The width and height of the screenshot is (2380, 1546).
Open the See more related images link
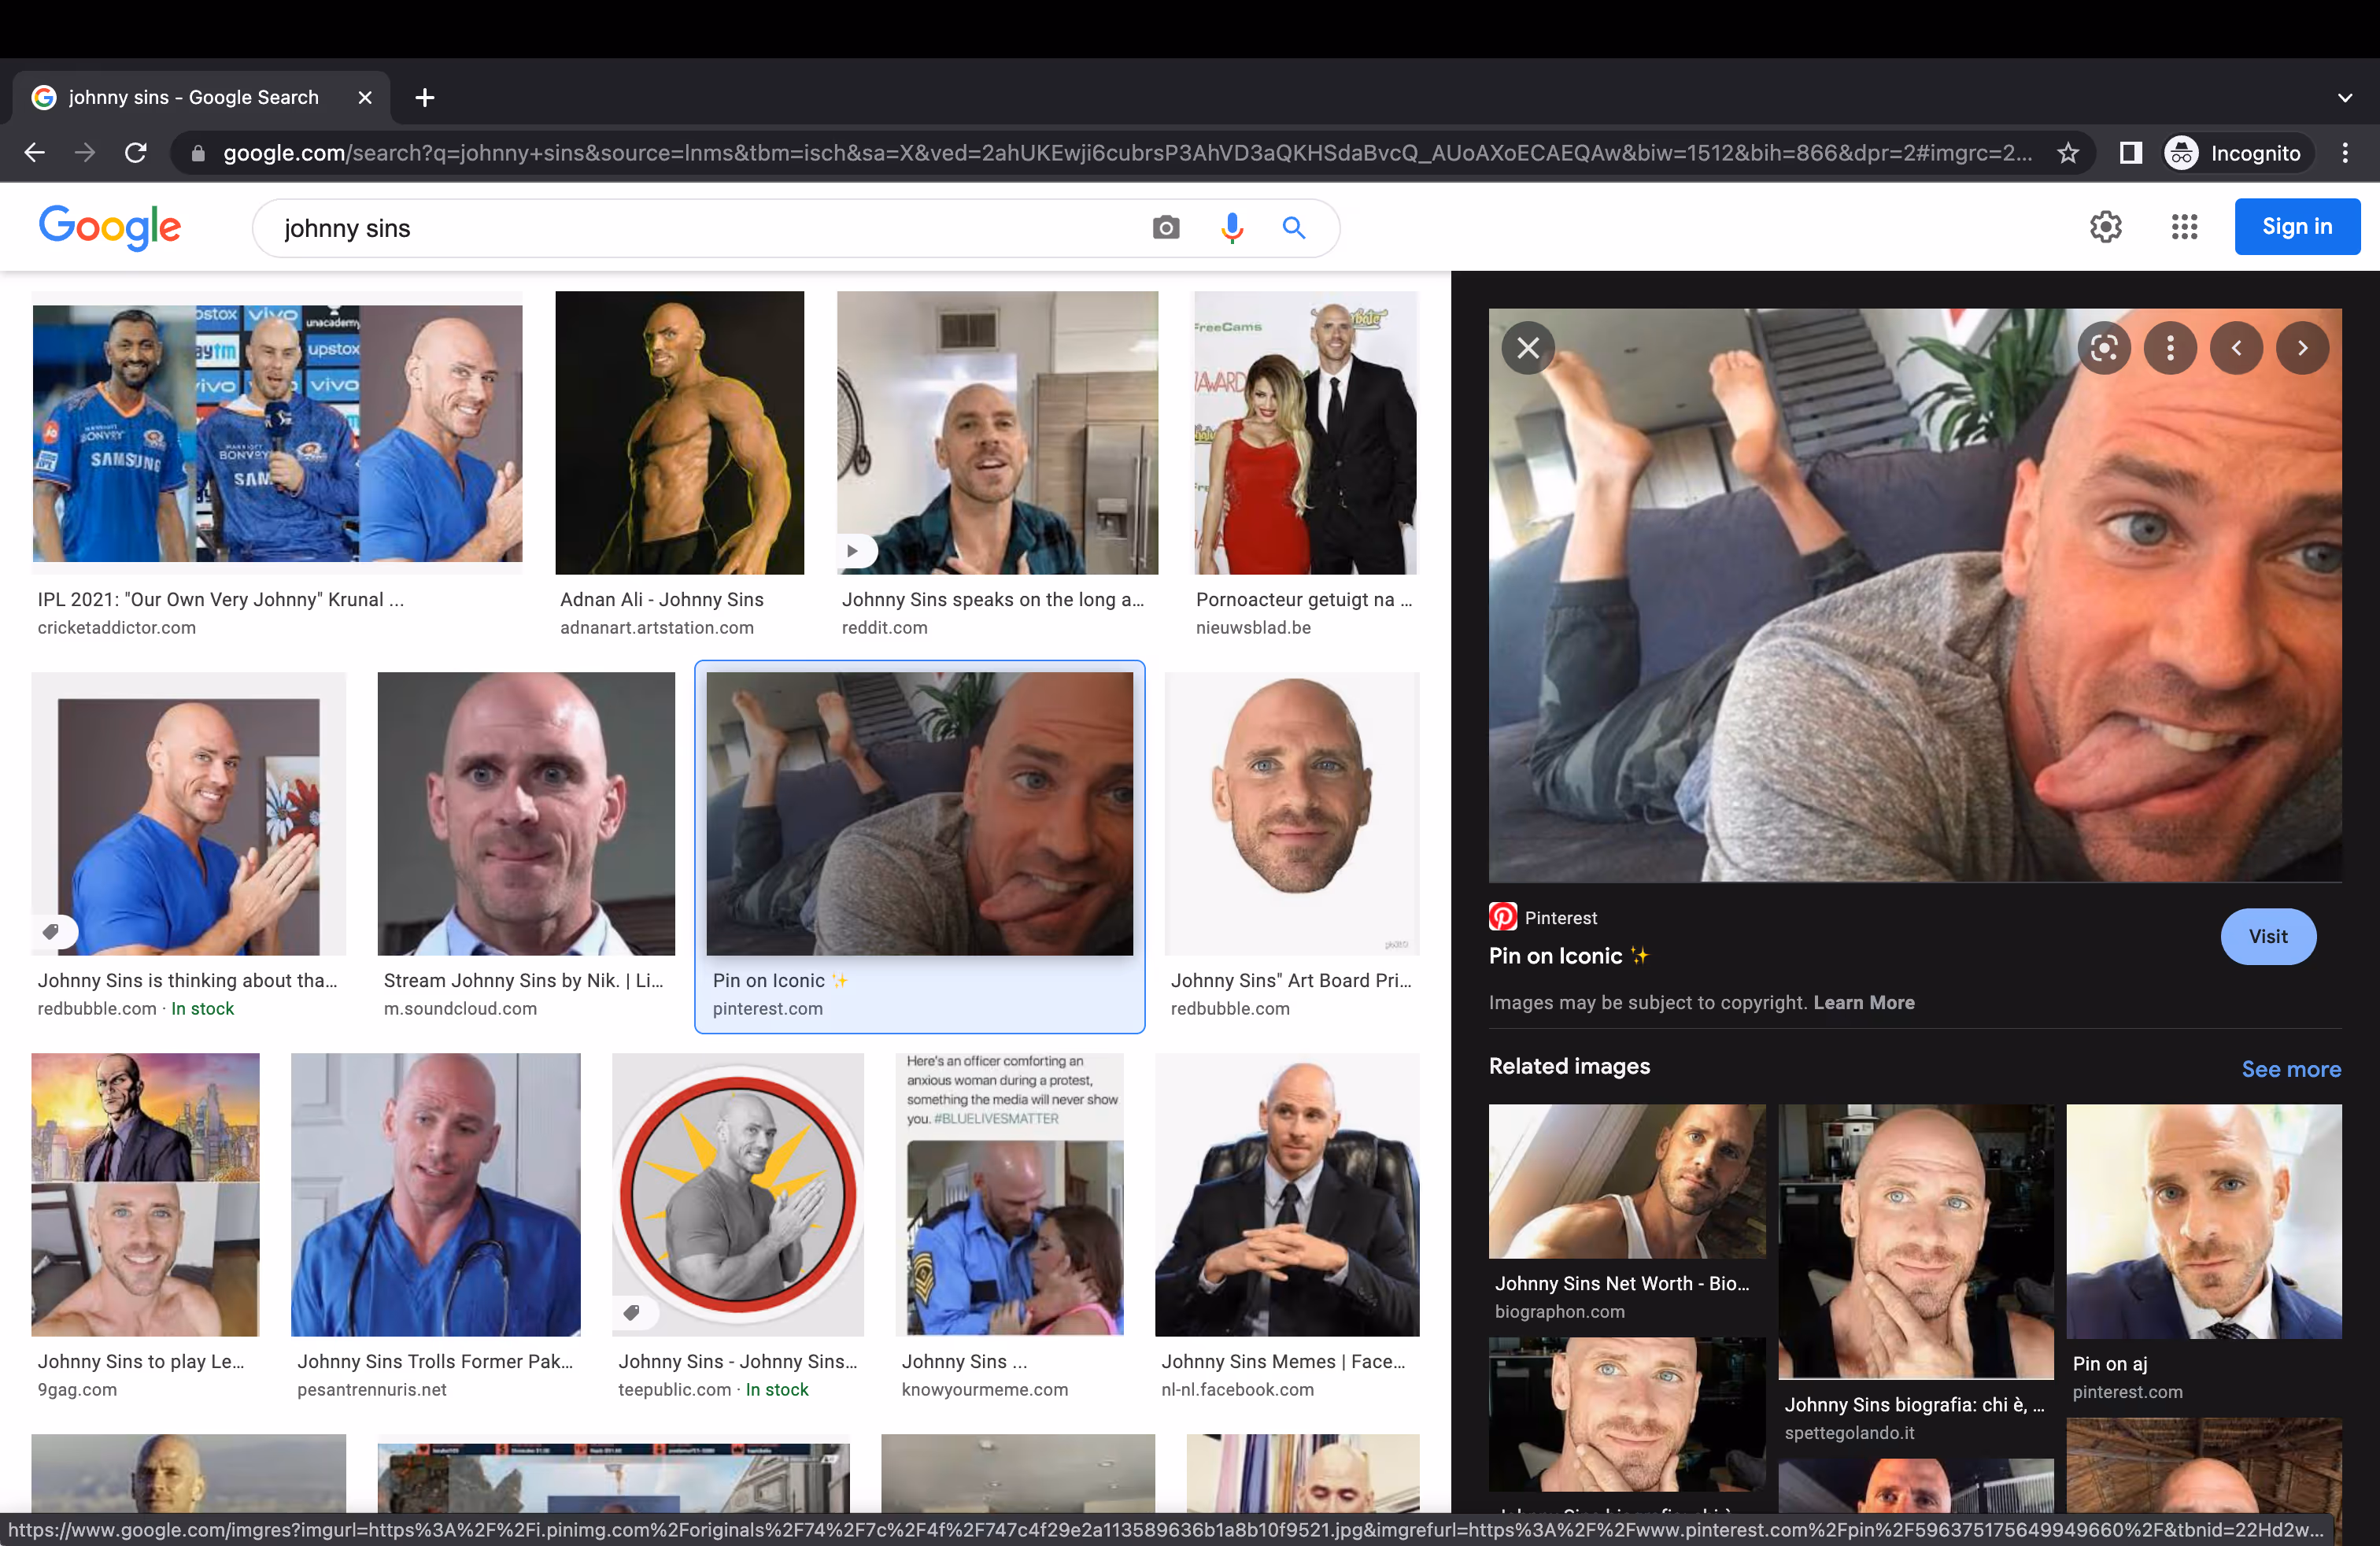pyautogui.click(x=2291, y=1068)
